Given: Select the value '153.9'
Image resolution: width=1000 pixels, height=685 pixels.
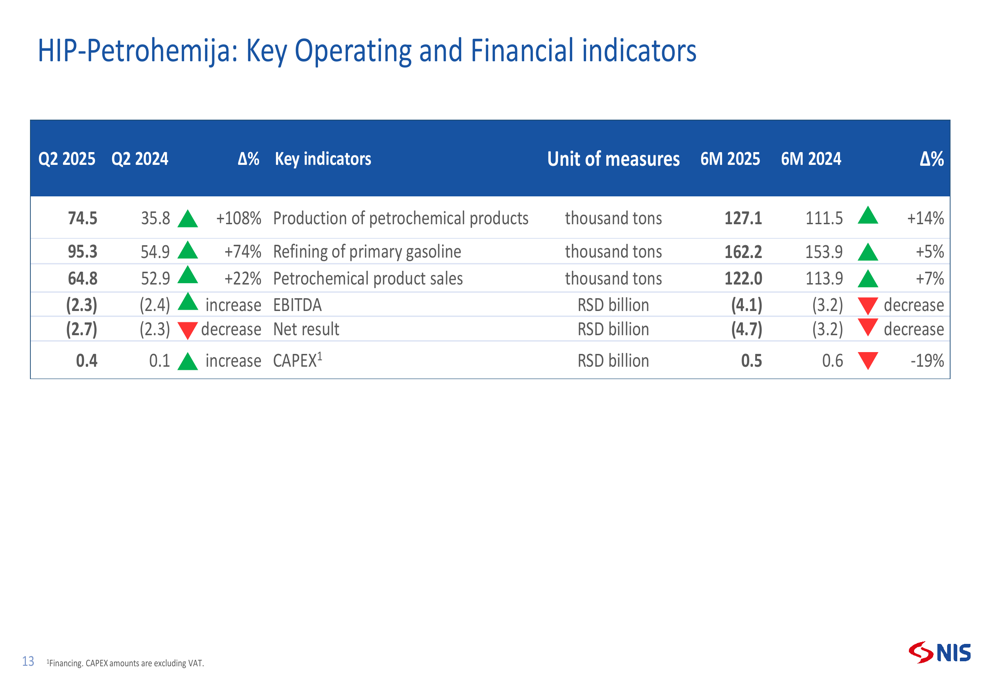Looking at the screenshot, I should click(x=824, y=252).
